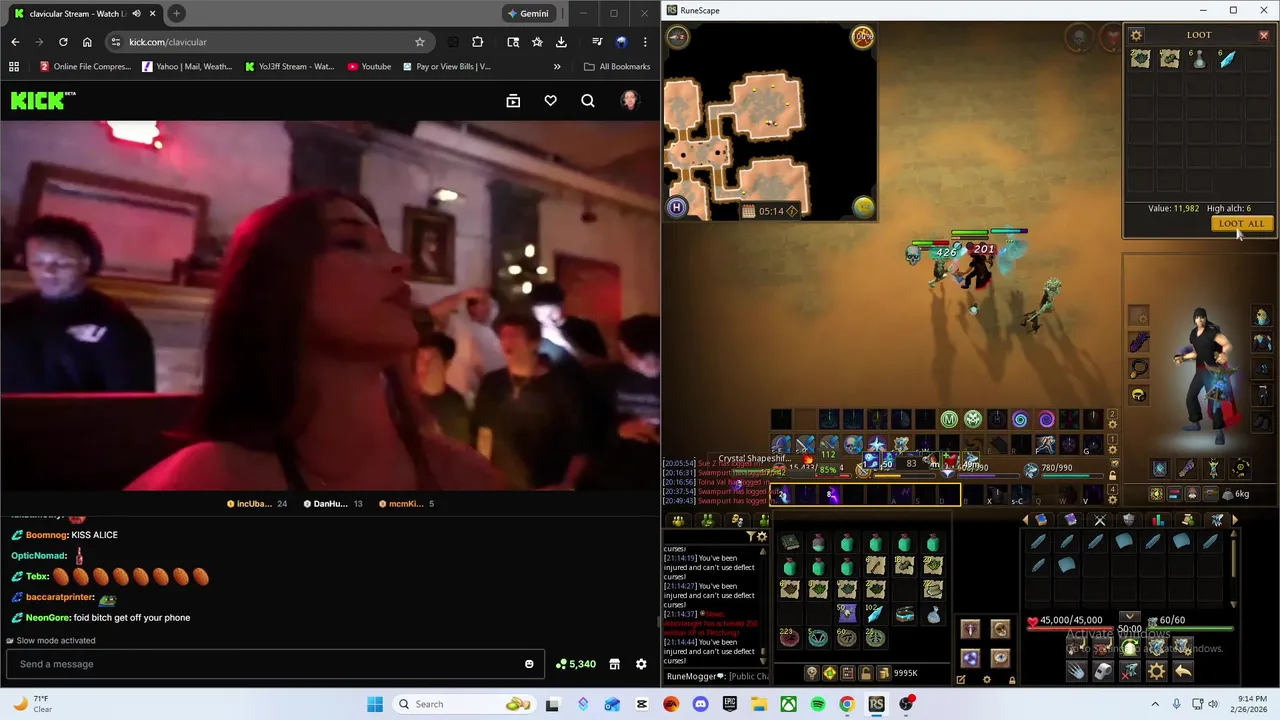Open Kick chat settings gear
Screen dimensions: 1280x720
(x=641, y=664)
